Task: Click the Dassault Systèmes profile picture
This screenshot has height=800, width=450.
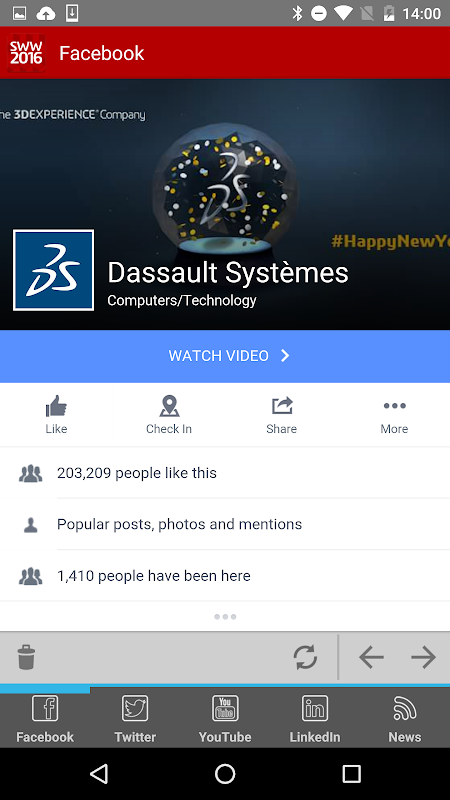Action: point(54,270)
